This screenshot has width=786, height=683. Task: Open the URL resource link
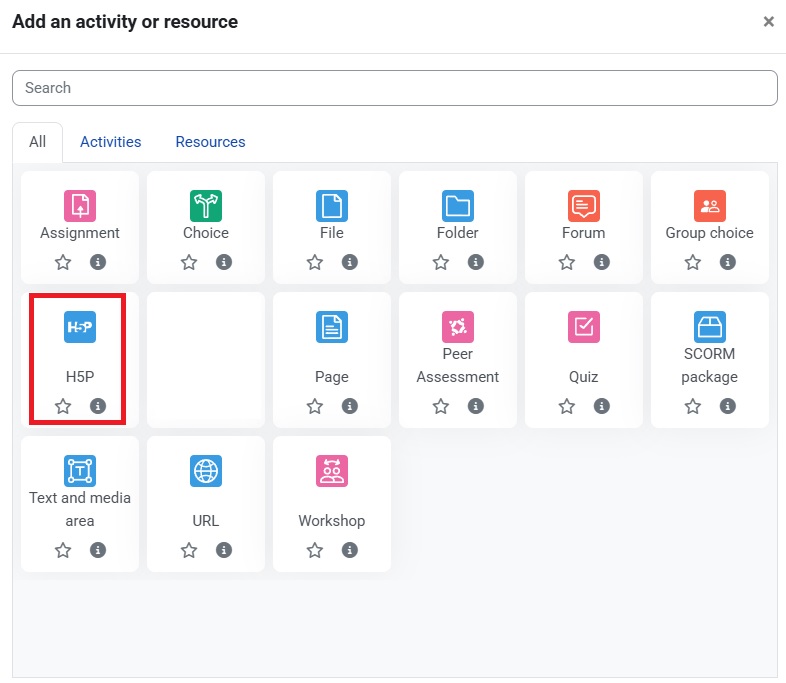[206, 521]
